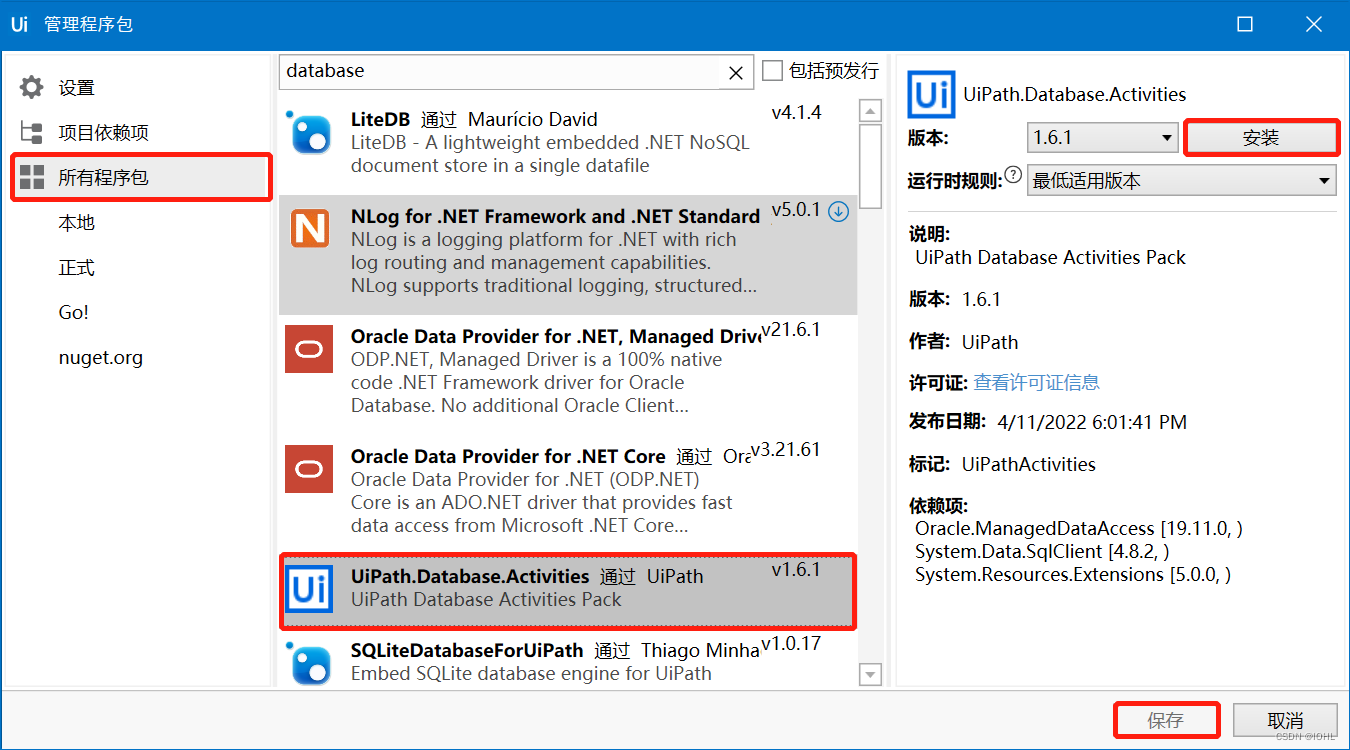Click UiPath logo in details panel

tap(932, 96)
